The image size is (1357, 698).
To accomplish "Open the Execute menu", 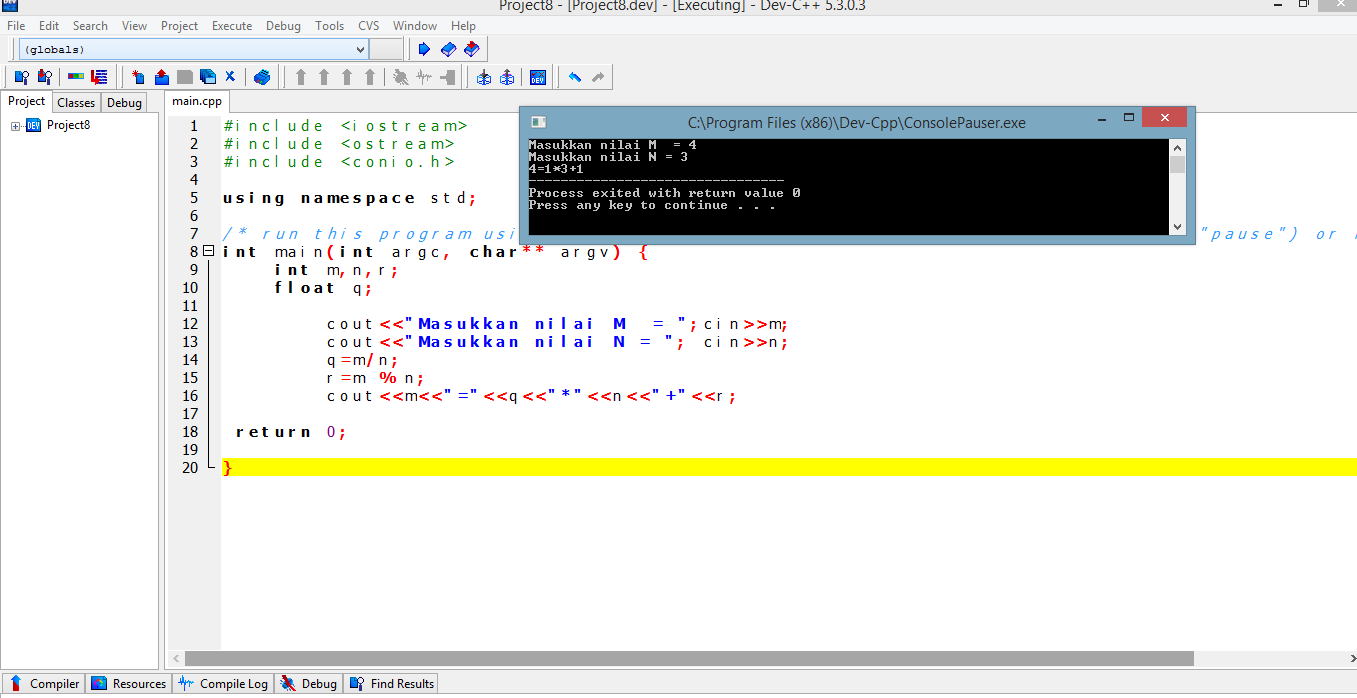I will [x=232, y=26].
